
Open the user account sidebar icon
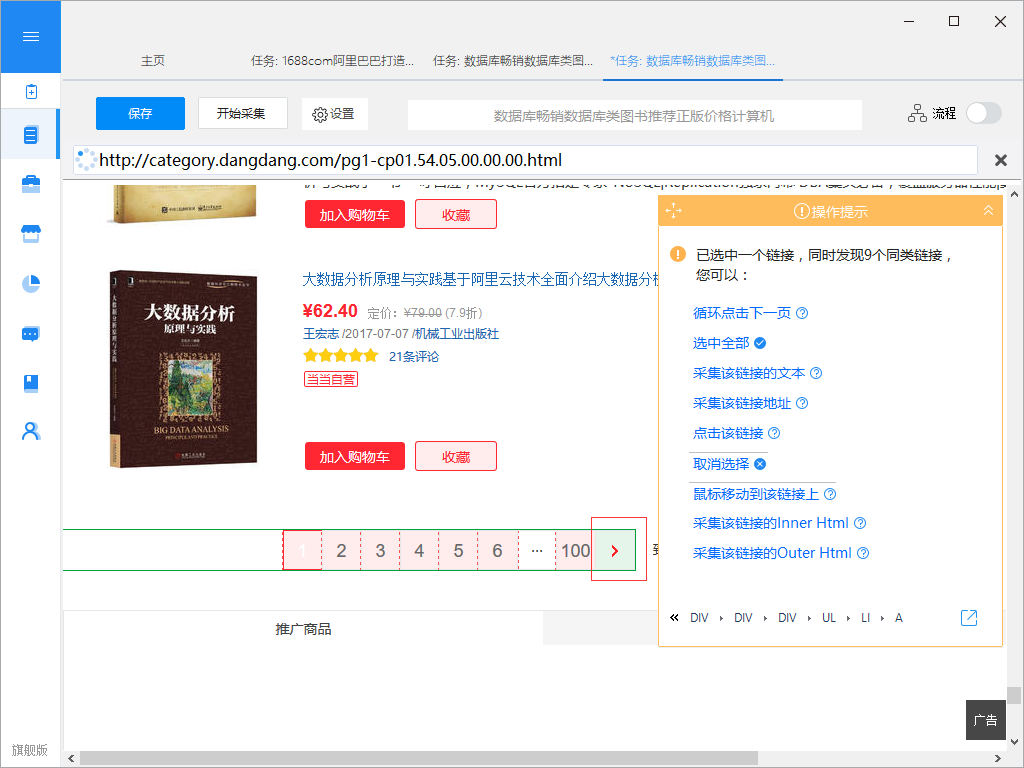coord(31,431)
